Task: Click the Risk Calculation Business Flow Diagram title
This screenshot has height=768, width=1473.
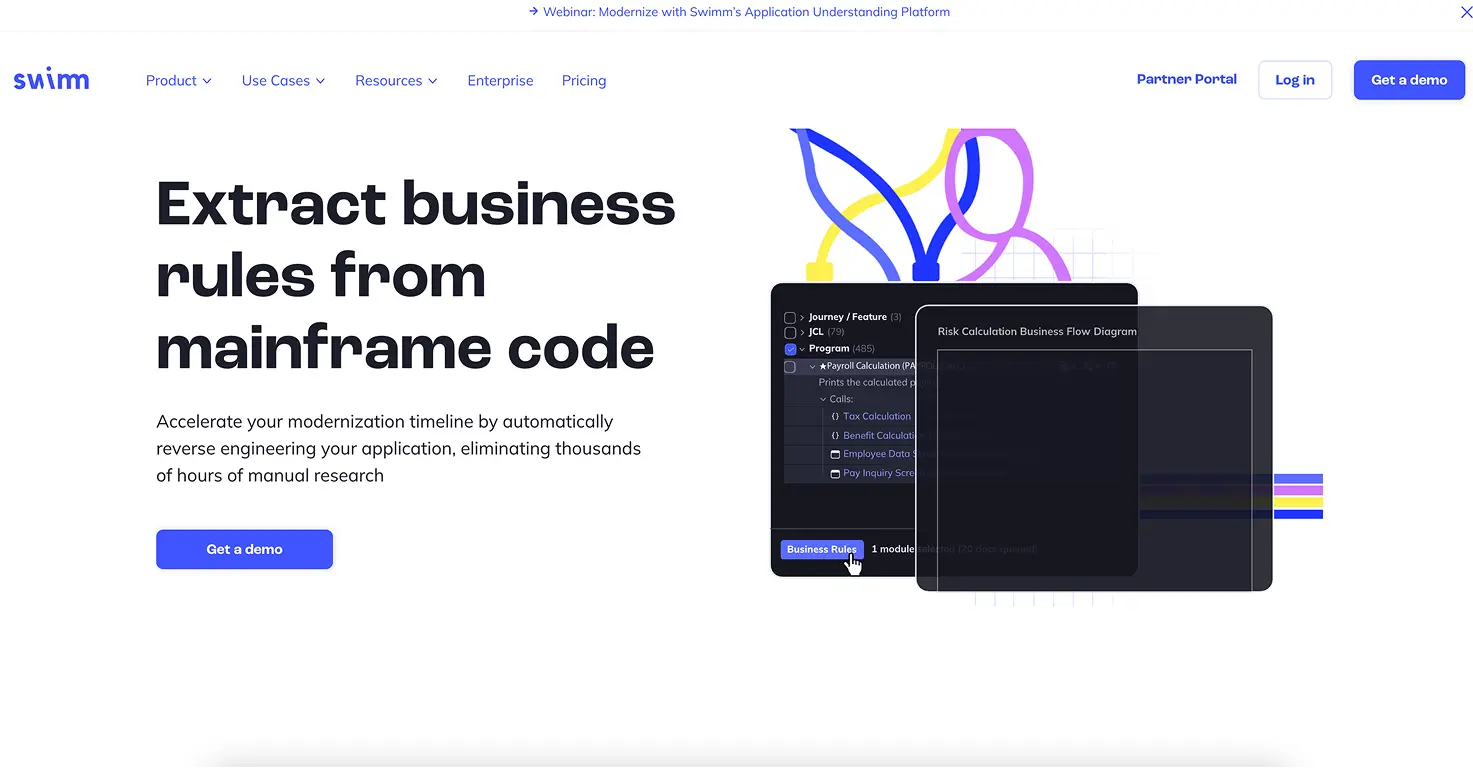Action: [x=1037, y=331]
